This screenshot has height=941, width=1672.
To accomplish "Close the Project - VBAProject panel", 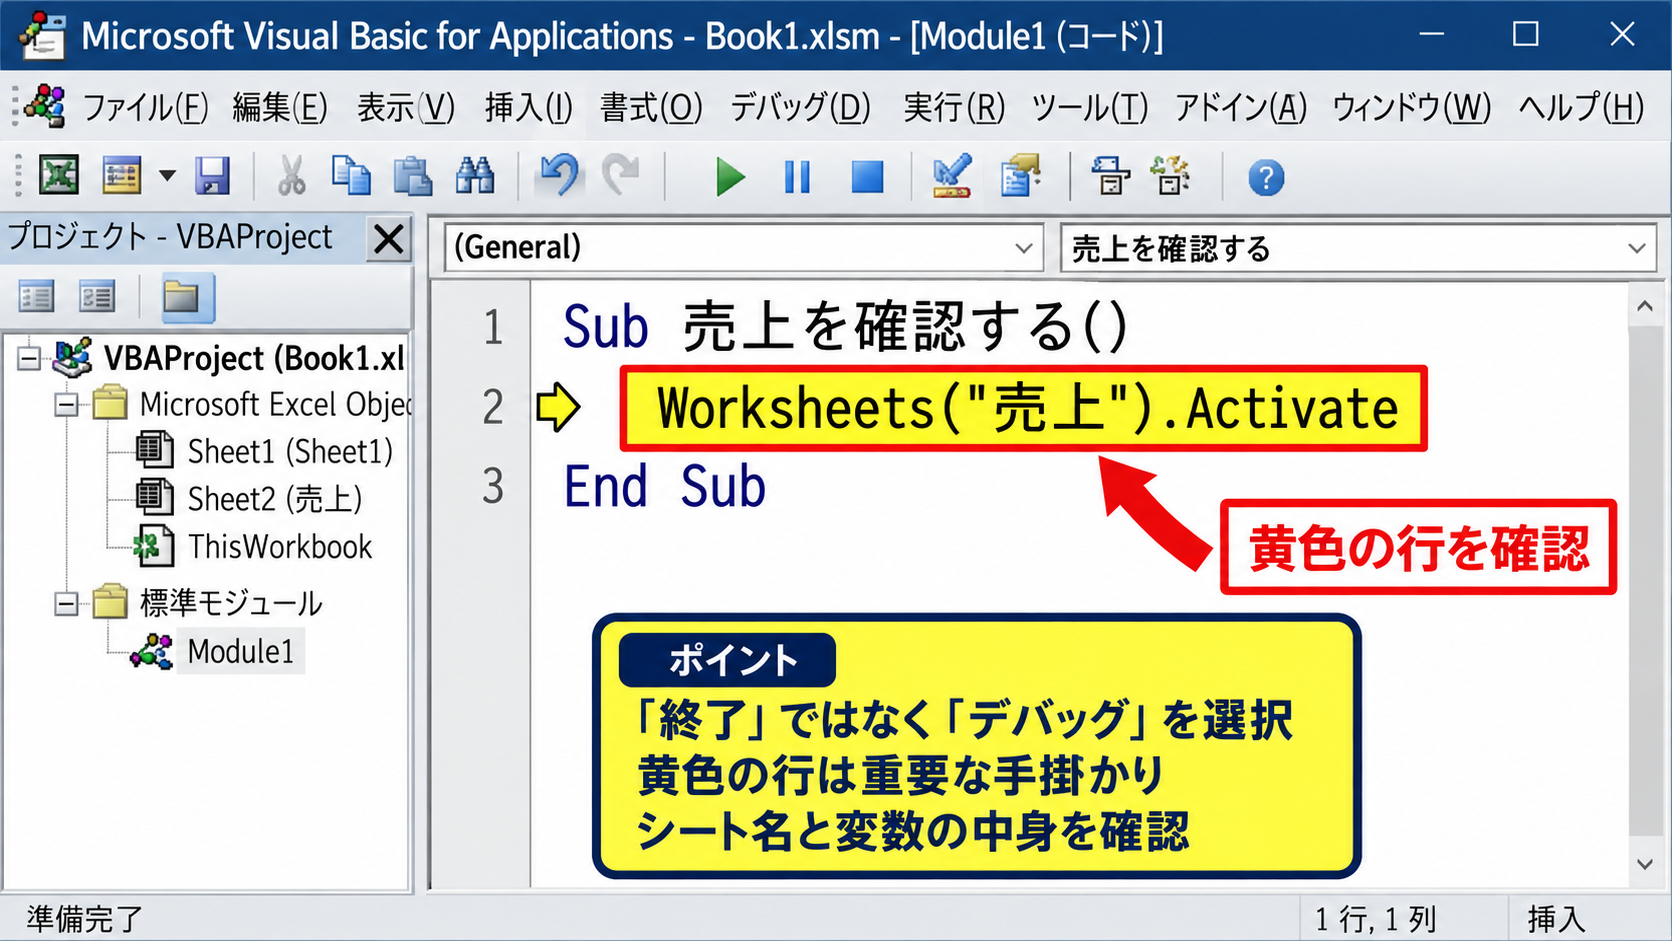I will coord(388,240).
